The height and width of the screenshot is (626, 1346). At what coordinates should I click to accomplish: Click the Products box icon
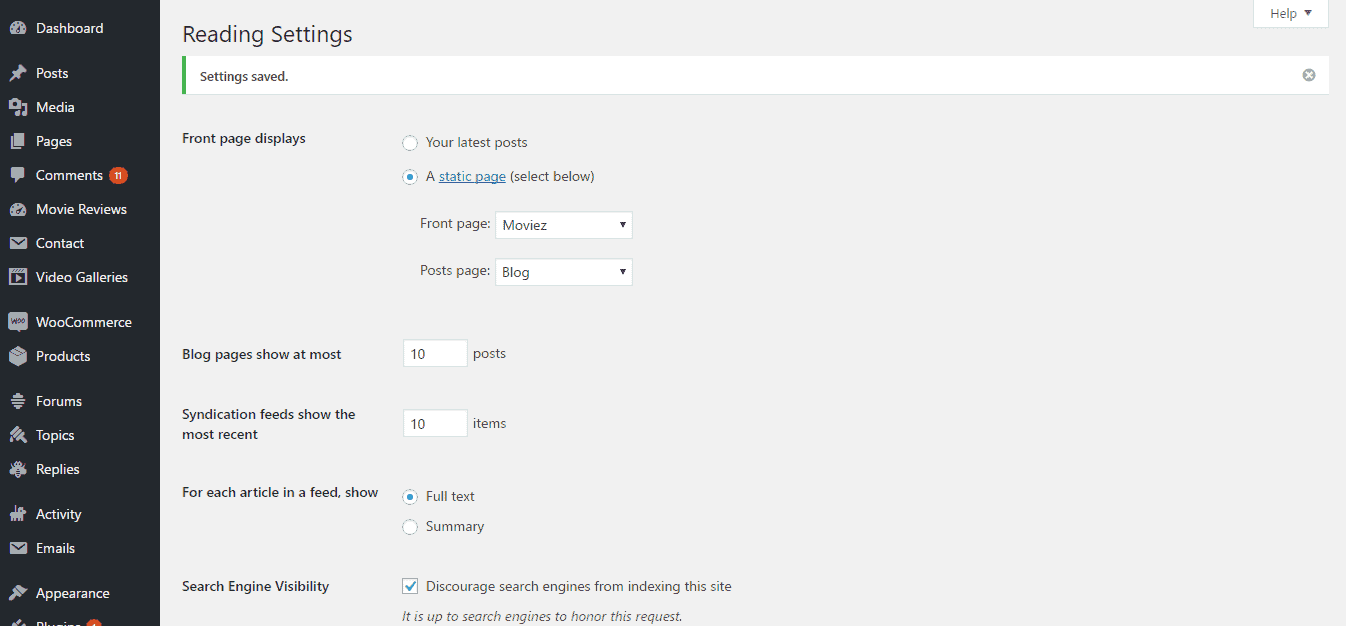tap(17, 356)
